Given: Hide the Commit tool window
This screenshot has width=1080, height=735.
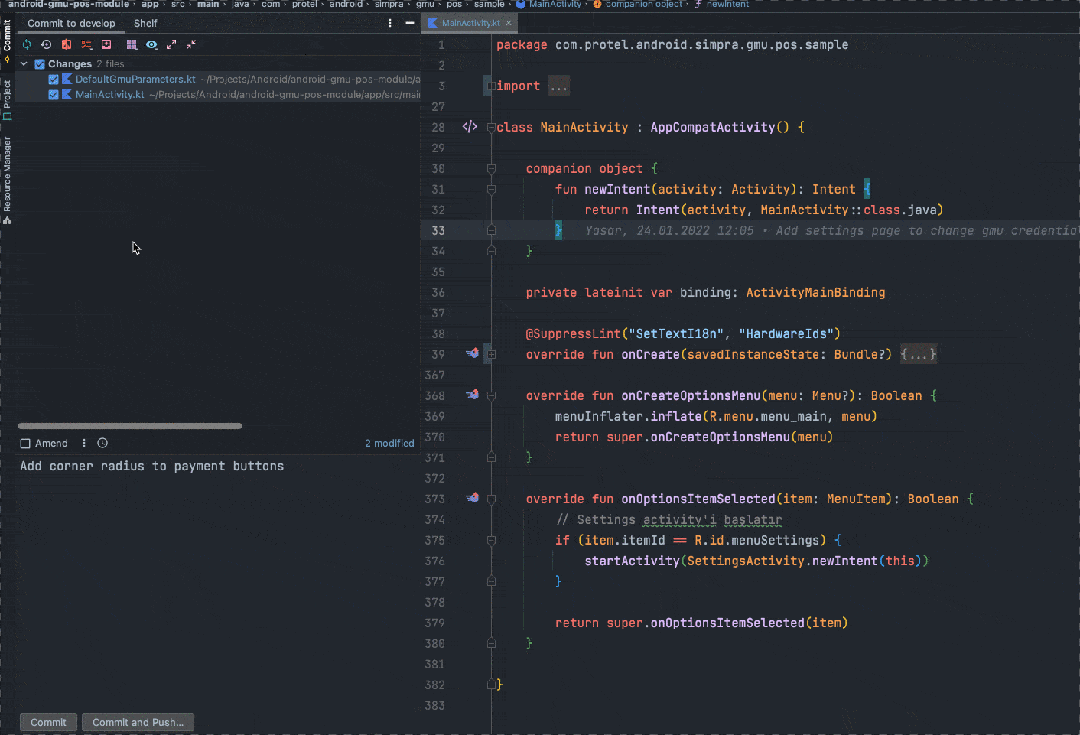Looking at the screenshot, I should 410,23.
